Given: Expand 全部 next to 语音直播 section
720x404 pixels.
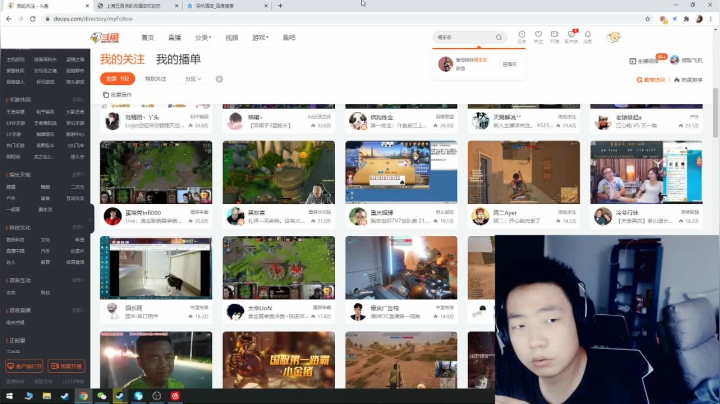Looking at the screenshot, I should [x=77, y=310].
